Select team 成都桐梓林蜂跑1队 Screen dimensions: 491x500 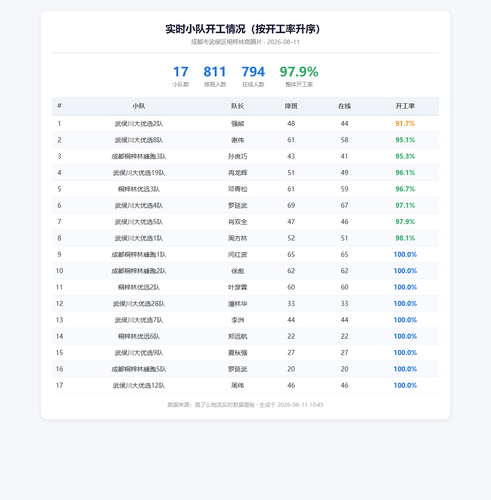click(139, 255)
